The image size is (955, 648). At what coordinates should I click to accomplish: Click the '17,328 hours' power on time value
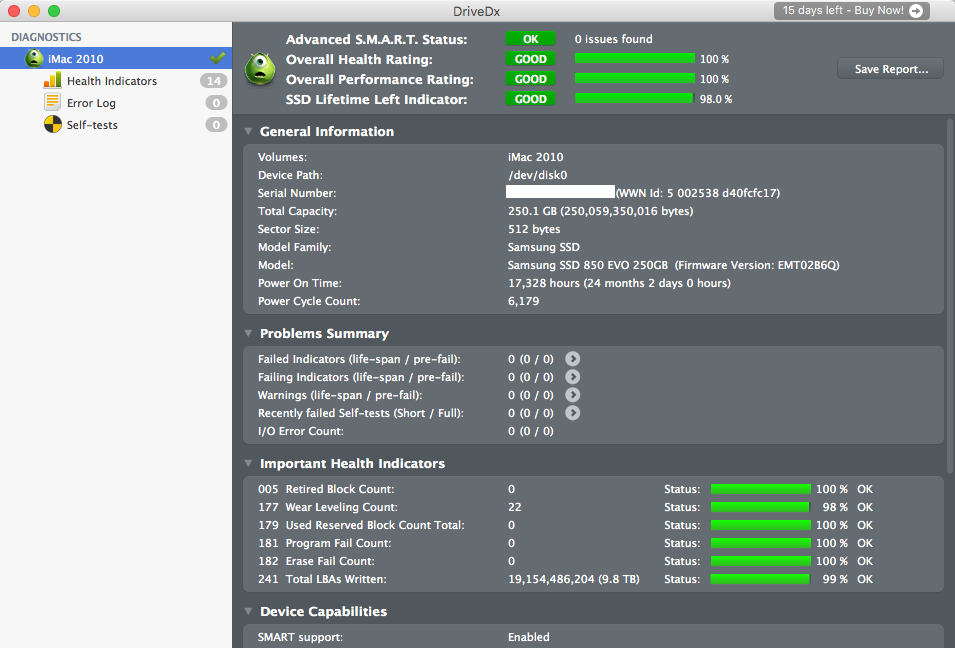click(x=544, y=283)
